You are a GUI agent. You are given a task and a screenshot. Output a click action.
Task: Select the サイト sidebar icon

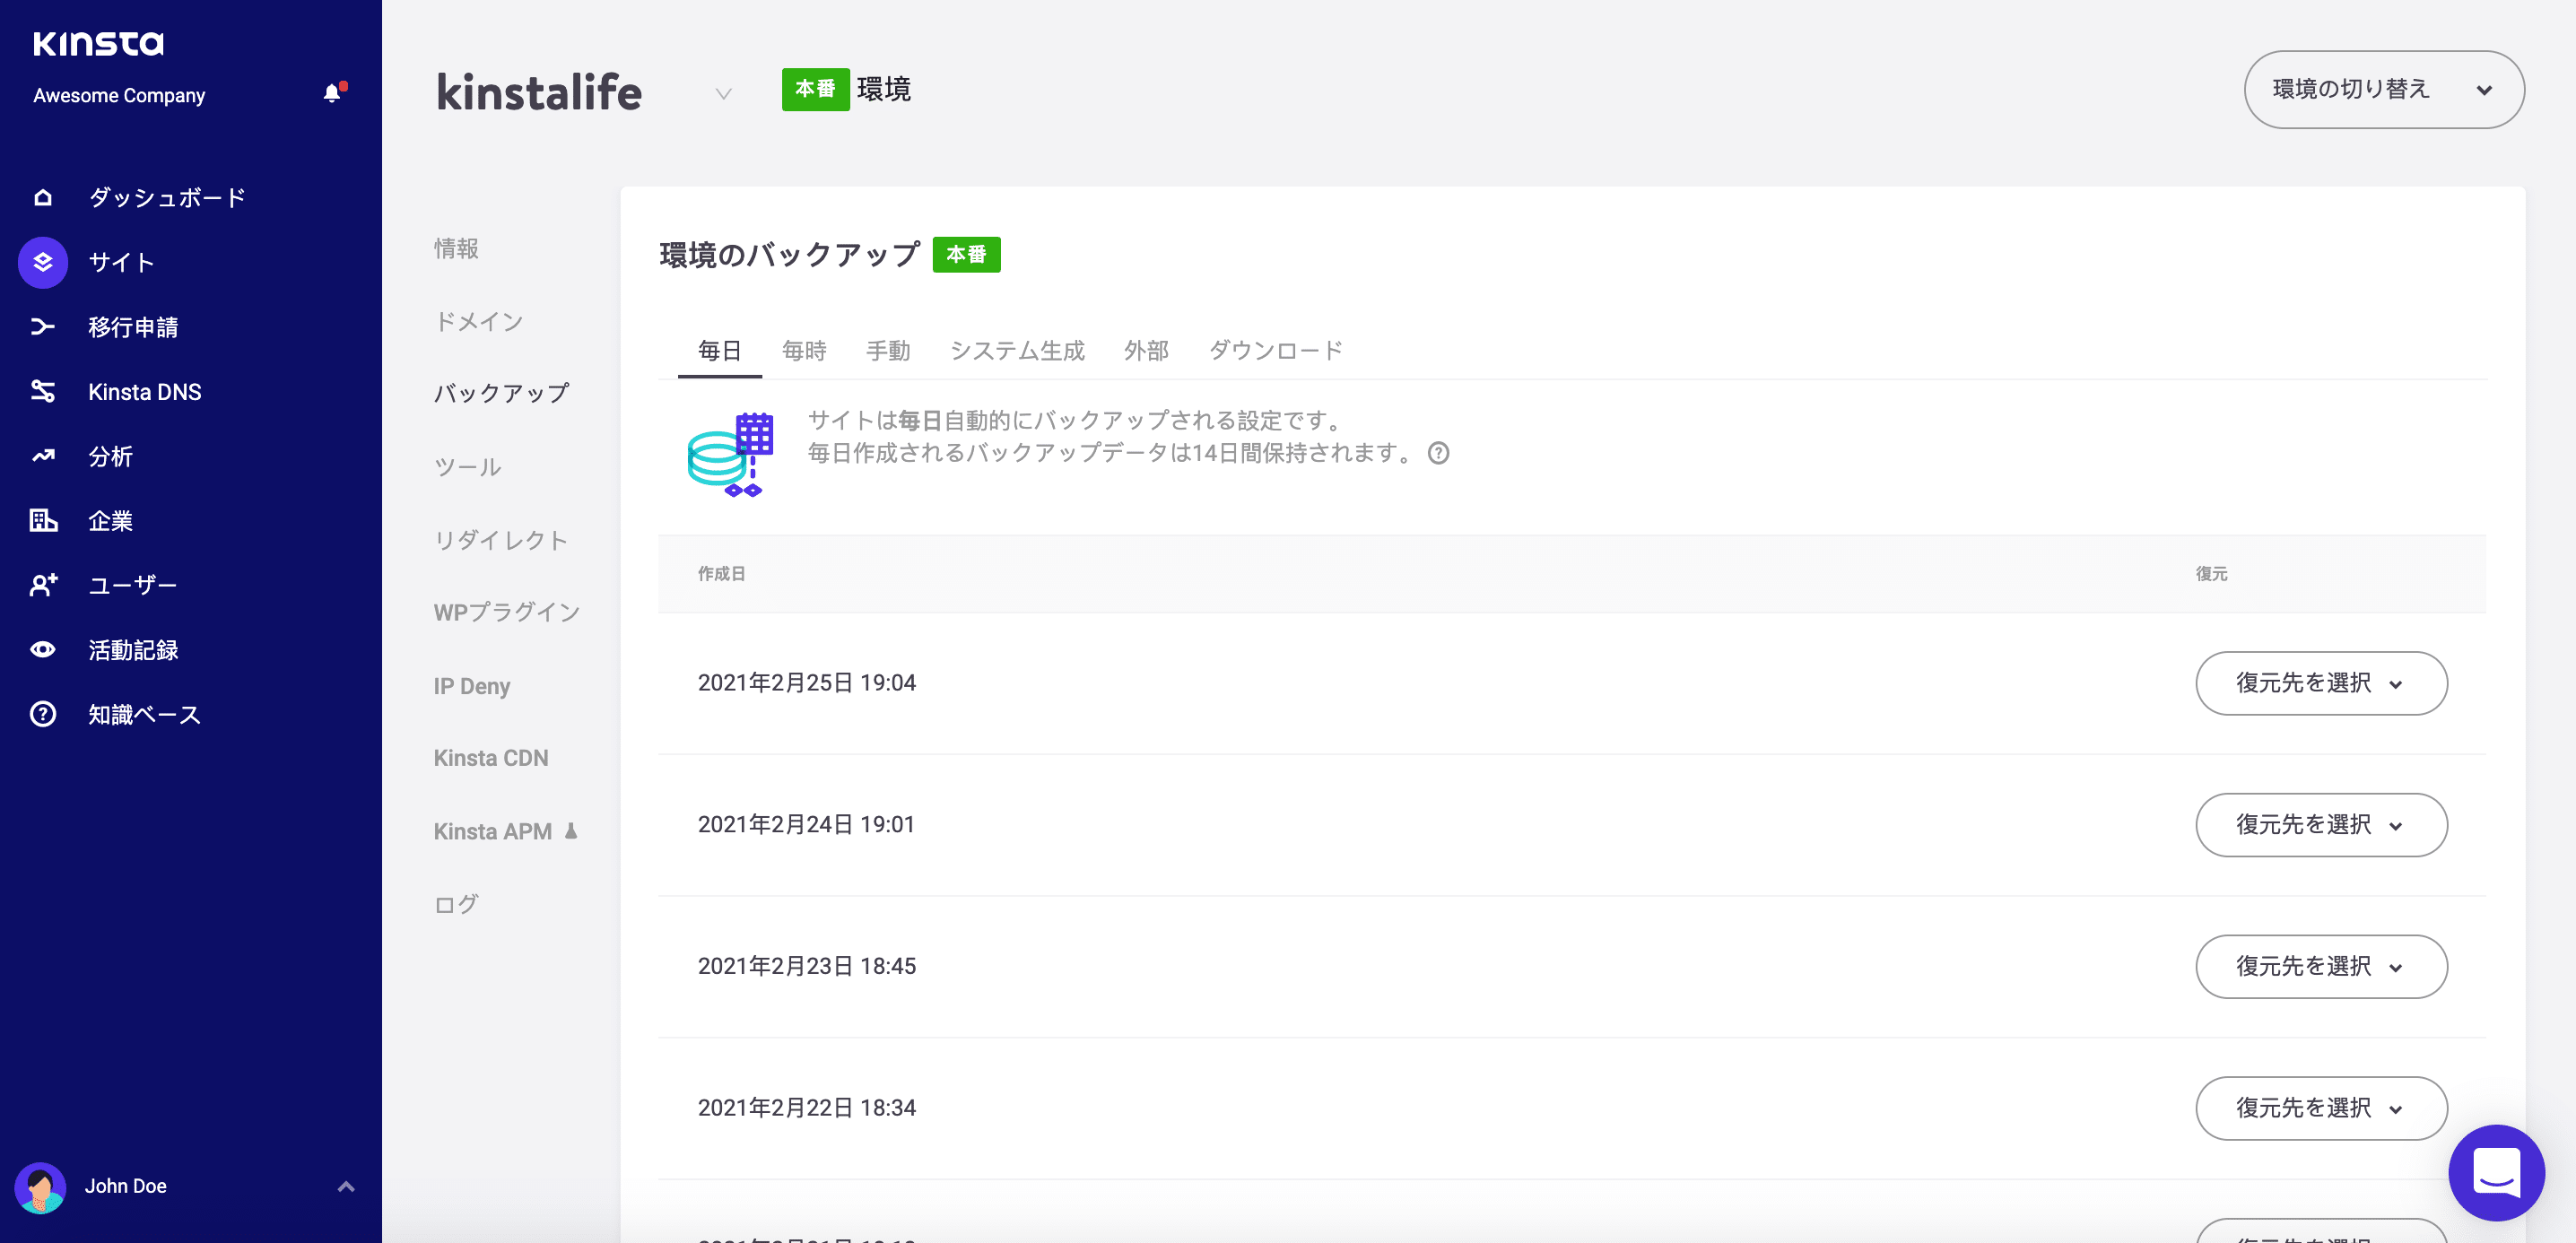pos(42,262)
